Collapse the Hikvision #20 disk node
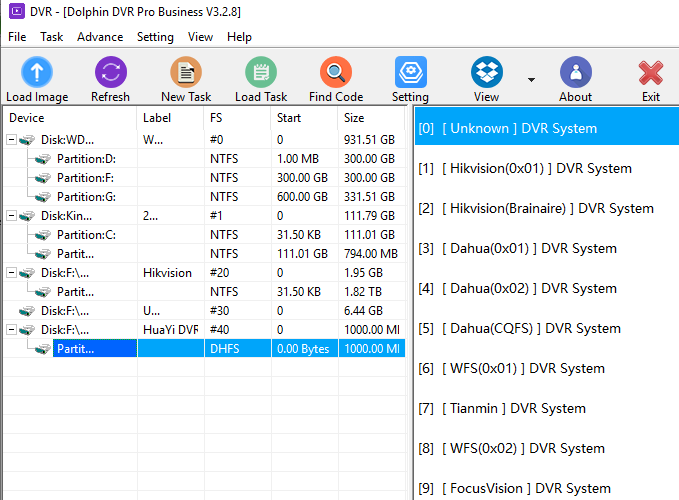Image resolution: width=679 pixels, height=500 pixels. 12,273
